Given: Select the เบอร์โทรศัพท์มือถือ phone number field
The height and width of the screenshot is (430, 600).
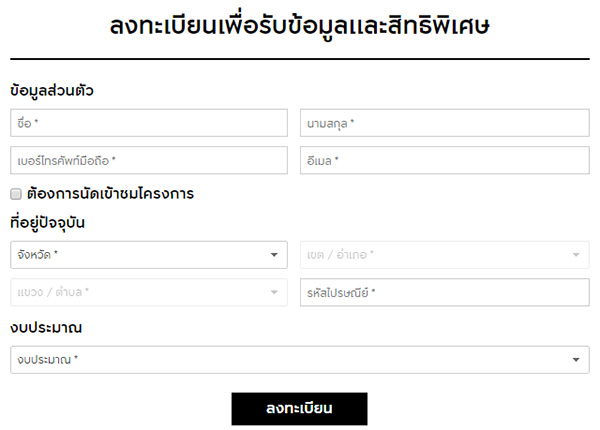Looking at the screenshot, I should click(148, 160).
